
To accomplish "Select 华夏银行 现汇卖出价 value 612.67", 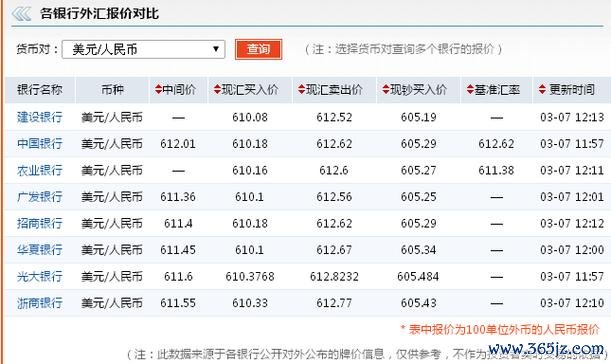I will point(334,250).
